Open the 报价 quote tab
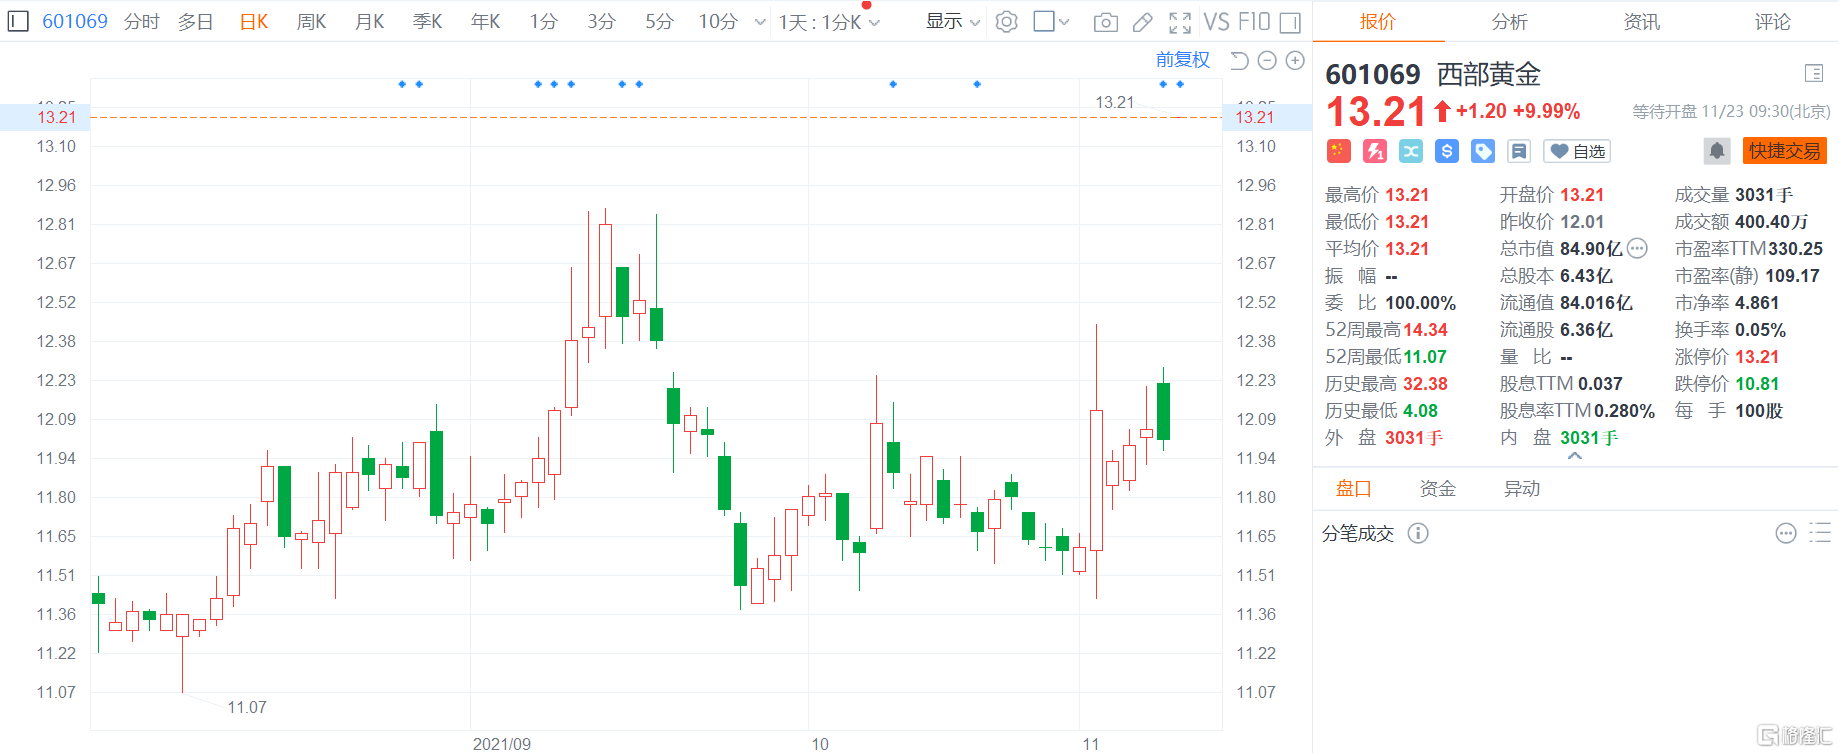1839x753 pixels. coord(1378,21)
